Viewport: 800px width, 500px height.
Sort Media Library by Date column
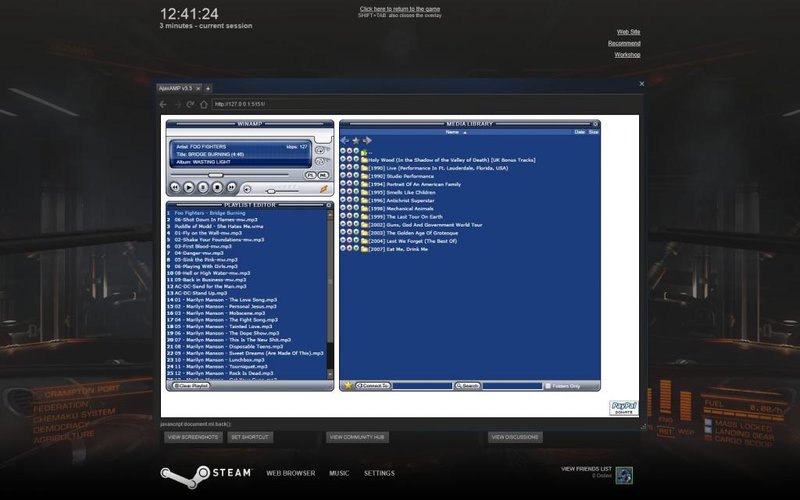pyautogui.click(x=580, y=132)
